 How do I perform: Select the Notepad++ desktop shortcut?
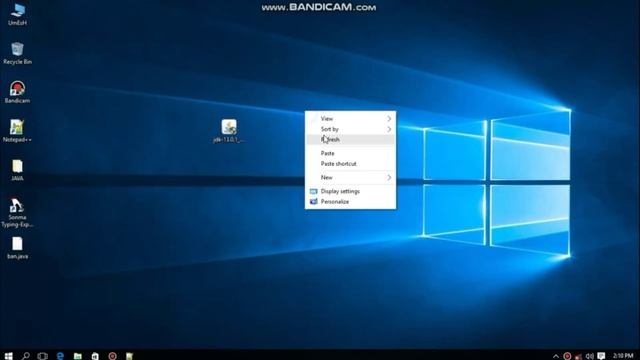point(17,131)
